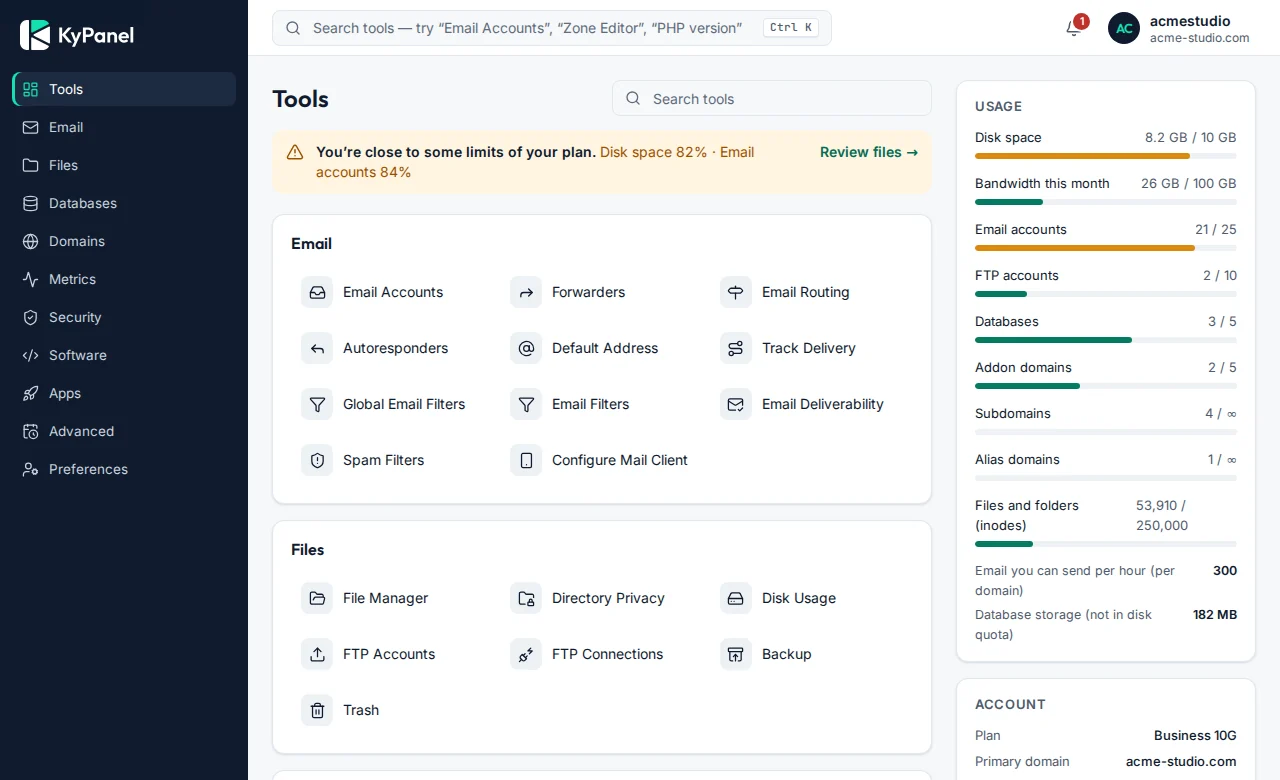Image resolution: width=1280 pixels, height=780 pixels.
Task: Open Metrics in the sidebar
Action: pyautogui.click(x=124, y=279)
